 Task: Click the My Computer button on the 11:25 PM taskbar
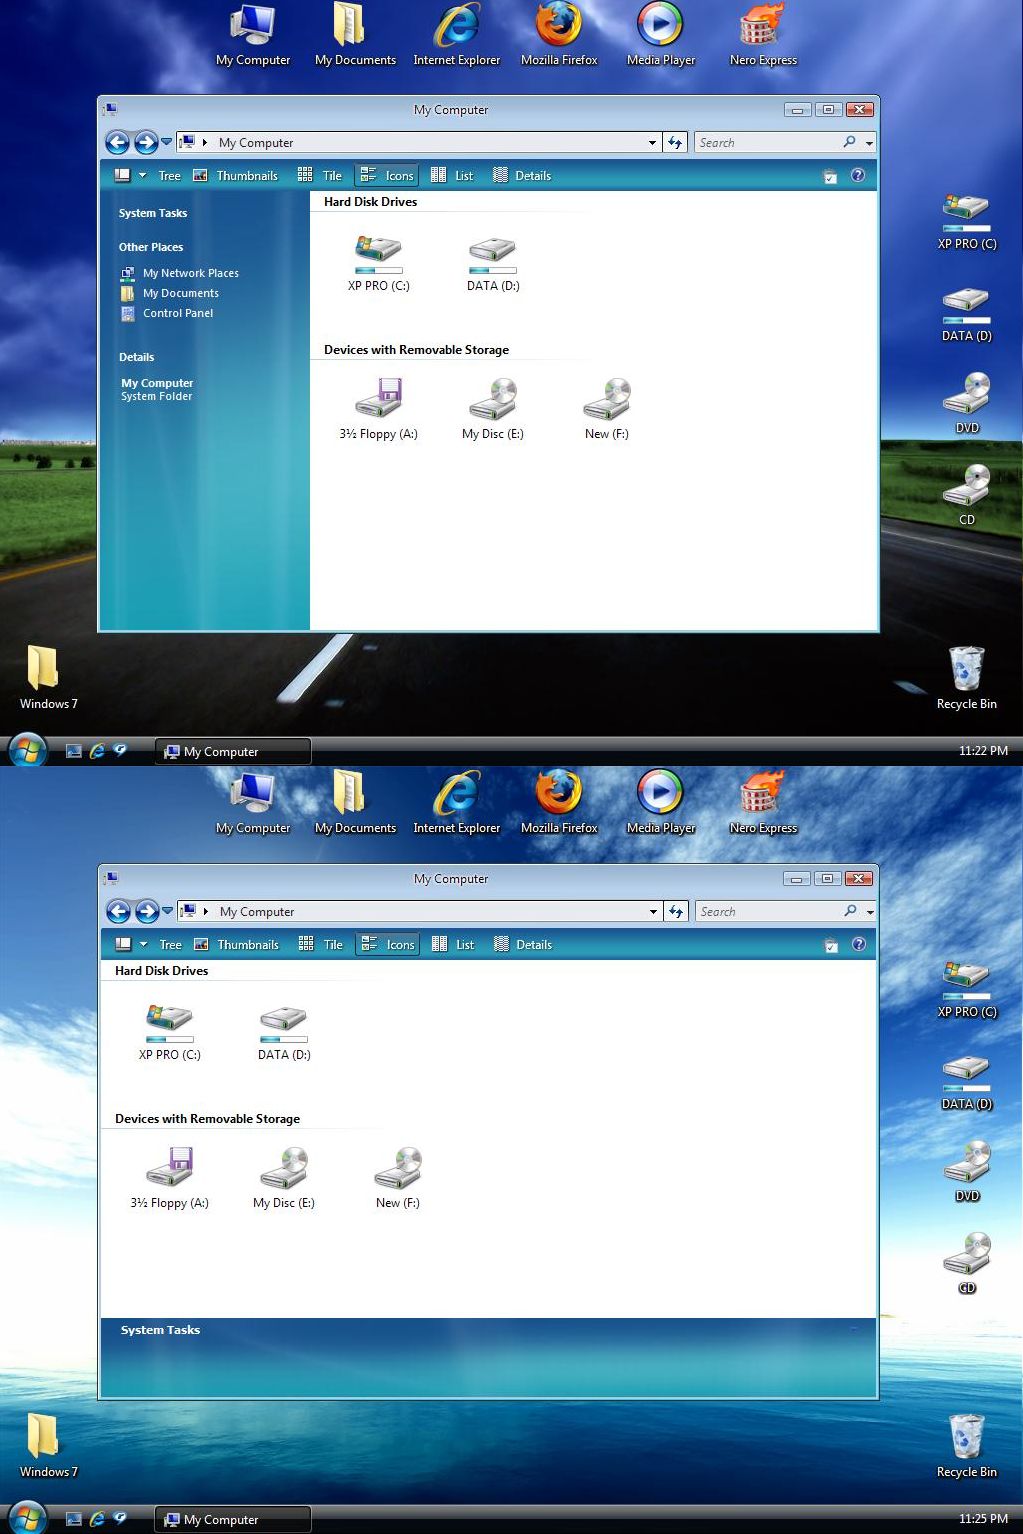pyautogui.click(x=232, y=1520)
